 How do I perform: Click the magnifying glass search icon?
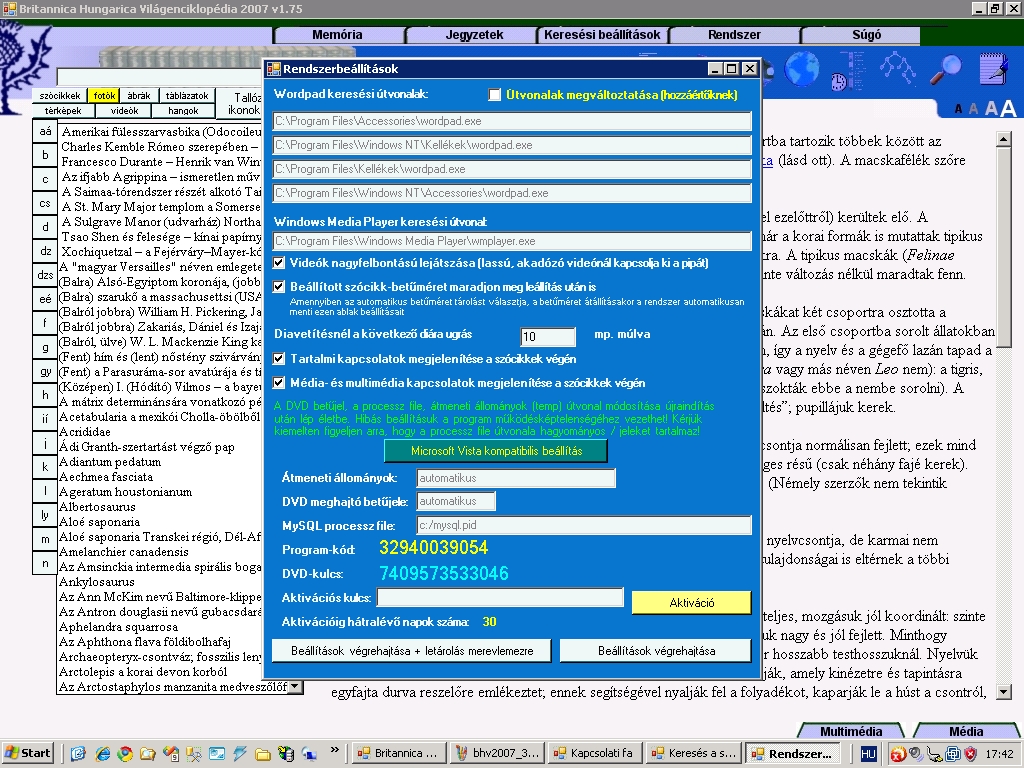[x=945, y=69]
